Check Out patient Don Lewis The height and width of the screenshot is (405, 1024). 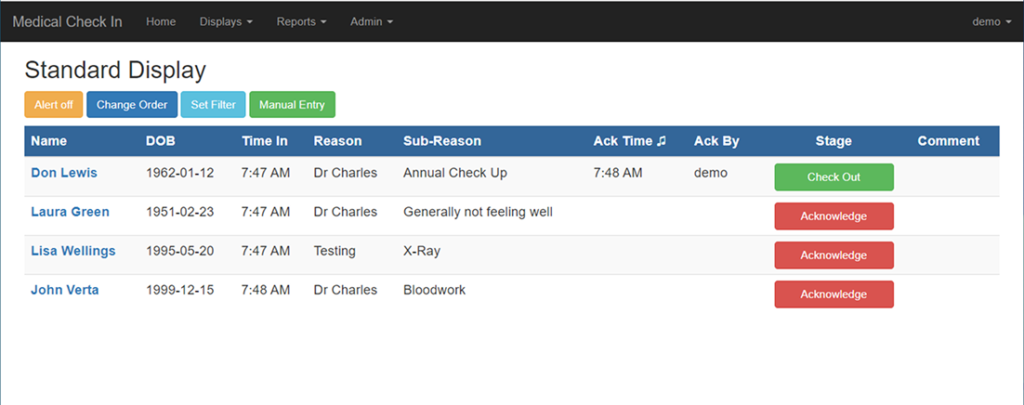pos(833,177)
